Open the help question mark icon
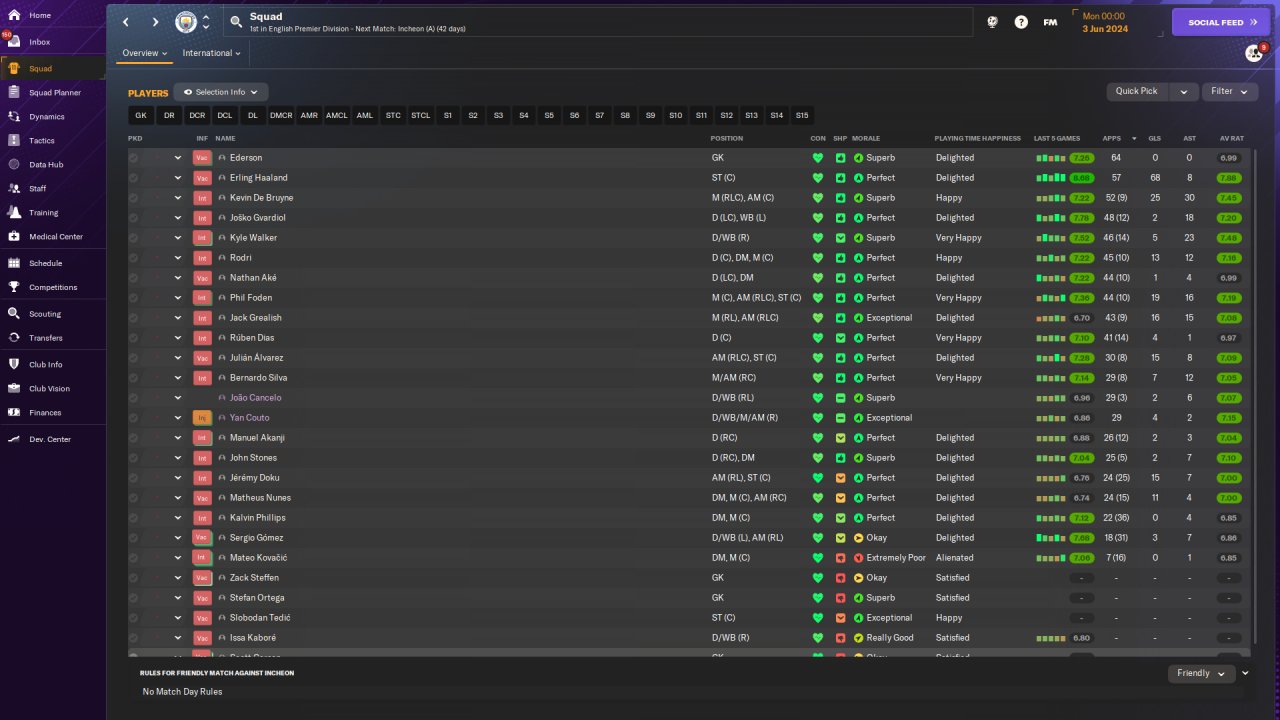 [1021, 22]
